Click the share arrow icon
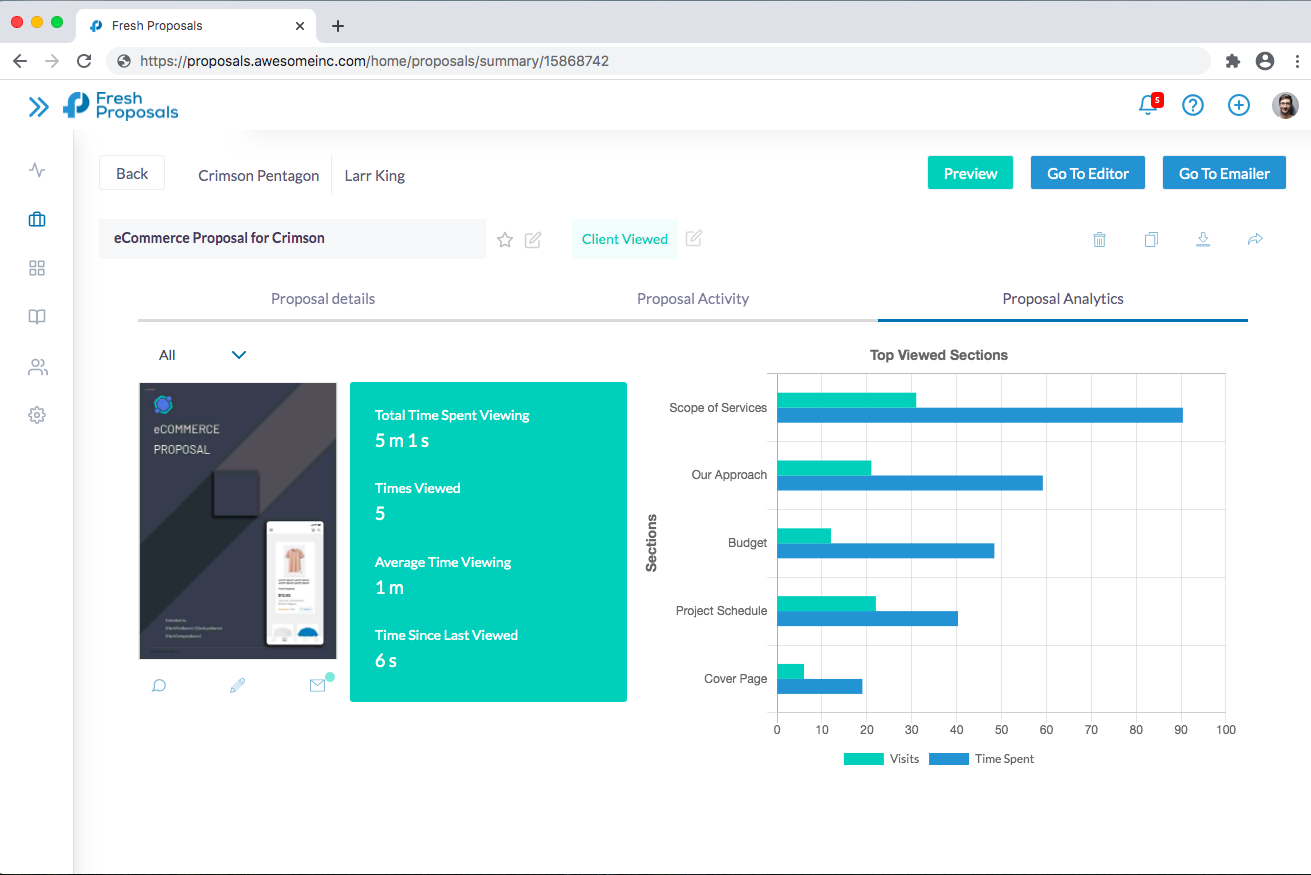The image size is (1311, 875). click(x=1255, y=239)
